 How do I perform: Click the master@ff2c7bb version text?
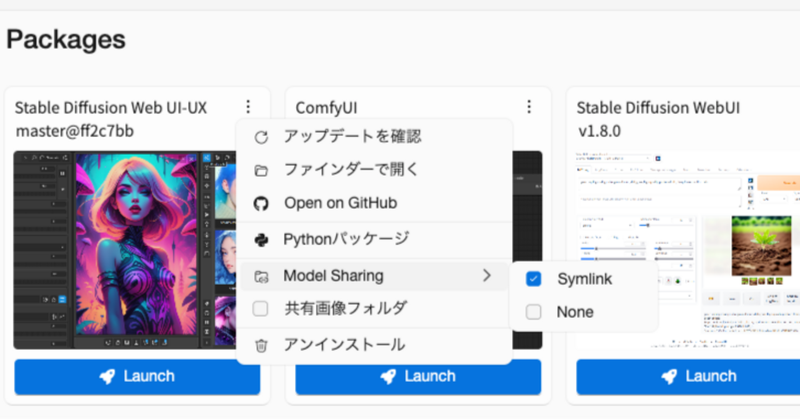(75, 131)
